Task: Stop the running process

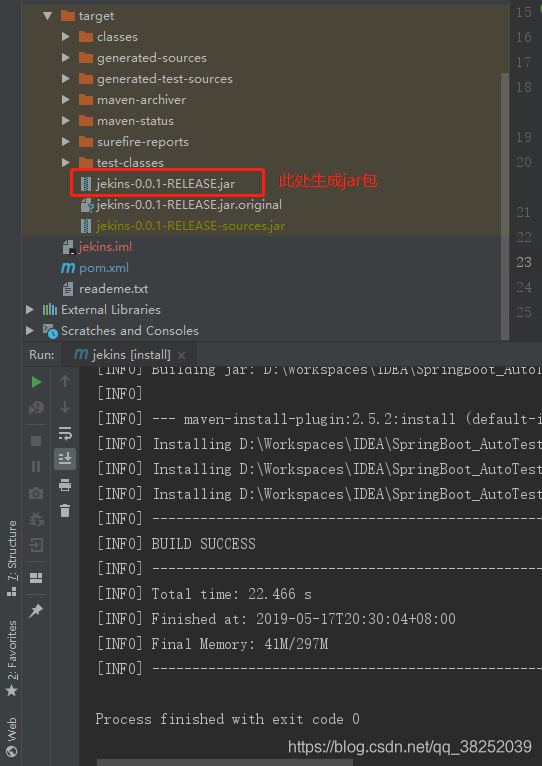Action: 36,441
